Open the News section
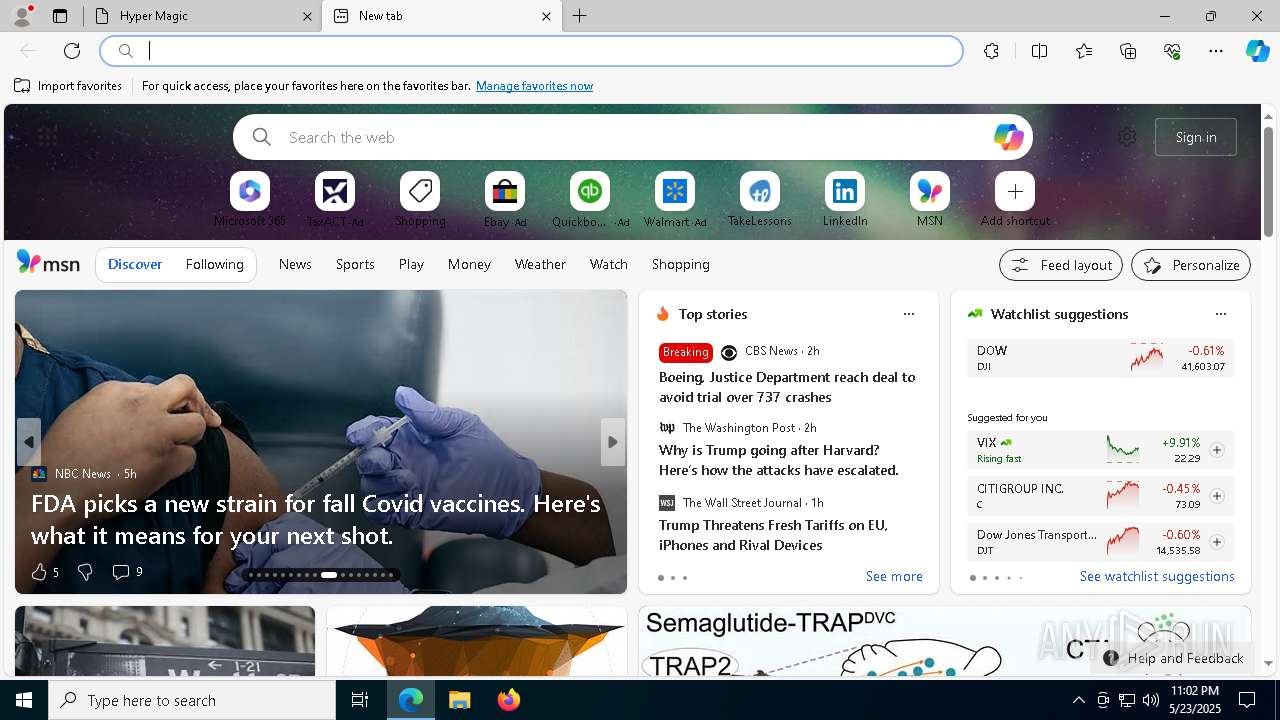 [295, 264]
